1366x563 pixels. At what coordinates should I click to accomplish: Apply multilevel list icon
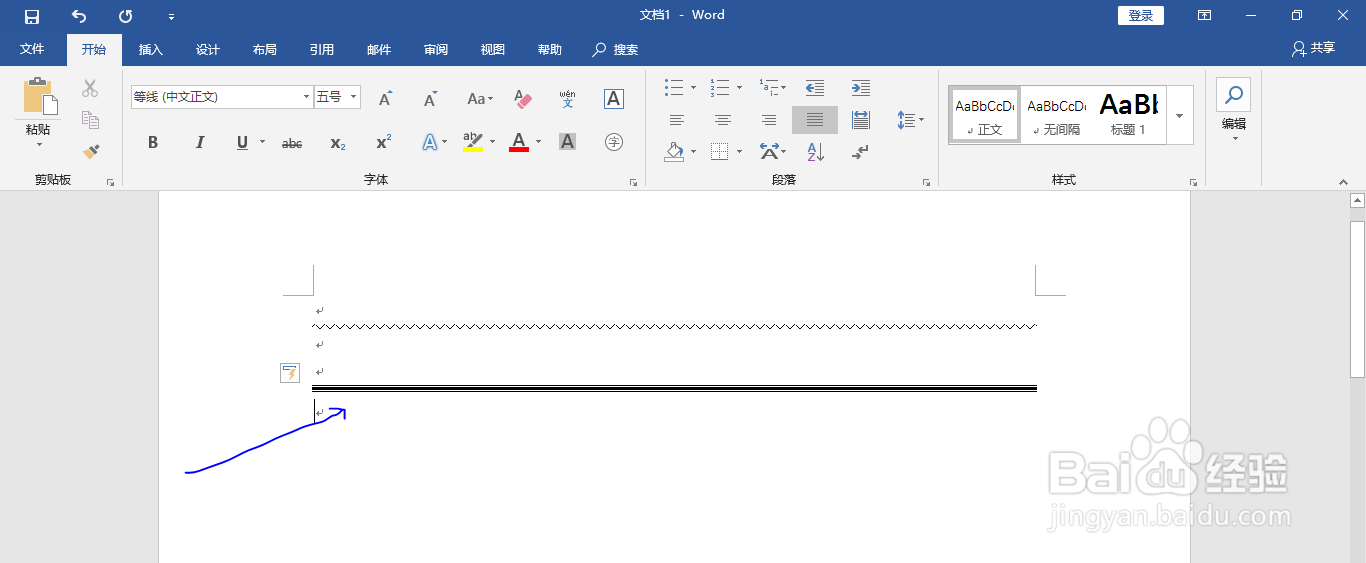click(x=768, y=88)
